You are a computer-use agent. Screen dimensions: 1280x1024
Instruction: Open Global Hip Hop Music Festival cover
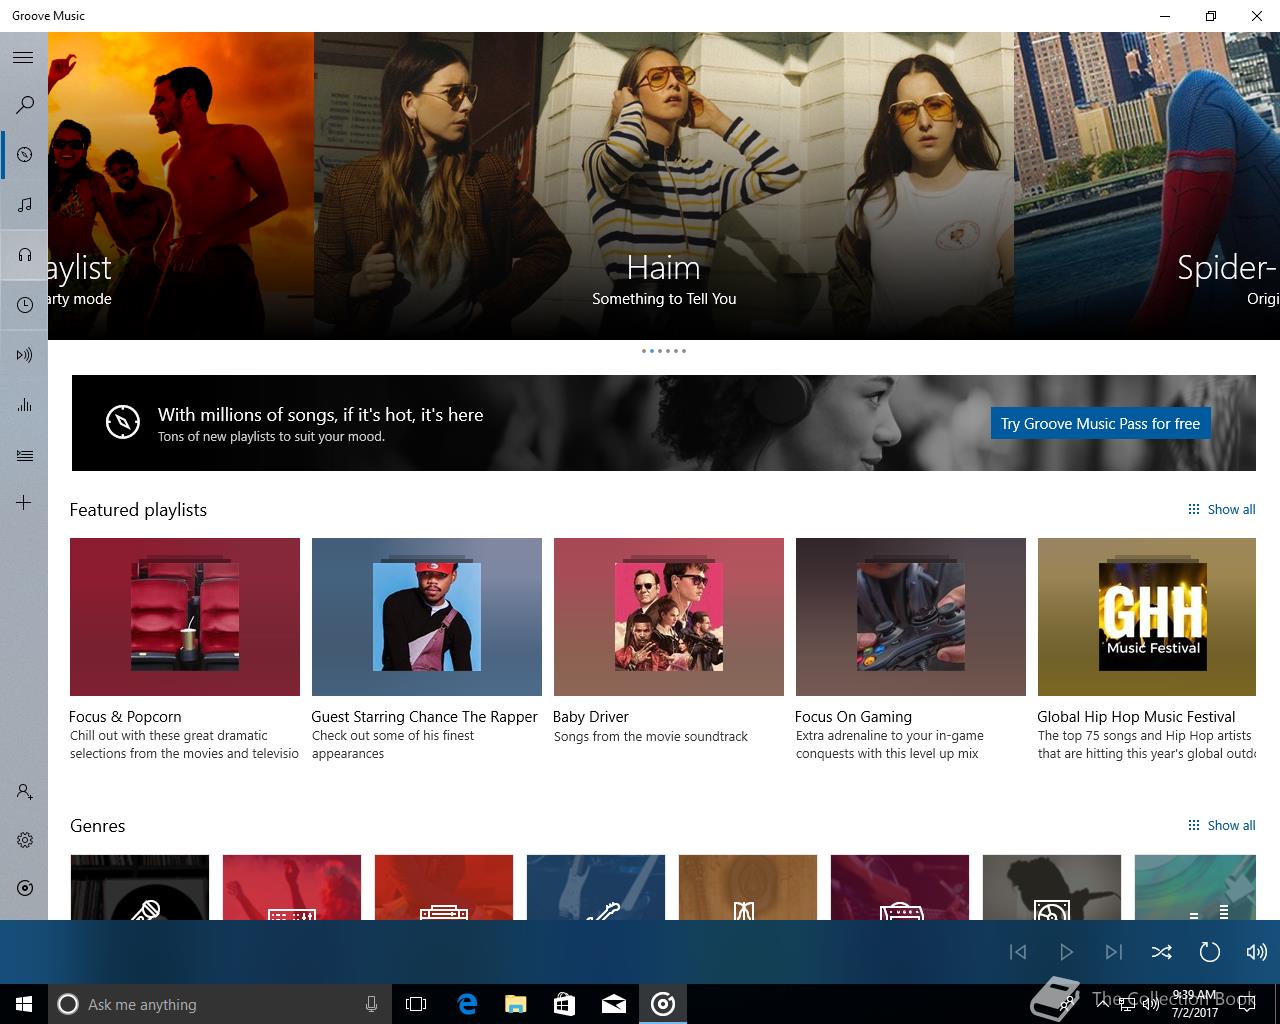1147,617
